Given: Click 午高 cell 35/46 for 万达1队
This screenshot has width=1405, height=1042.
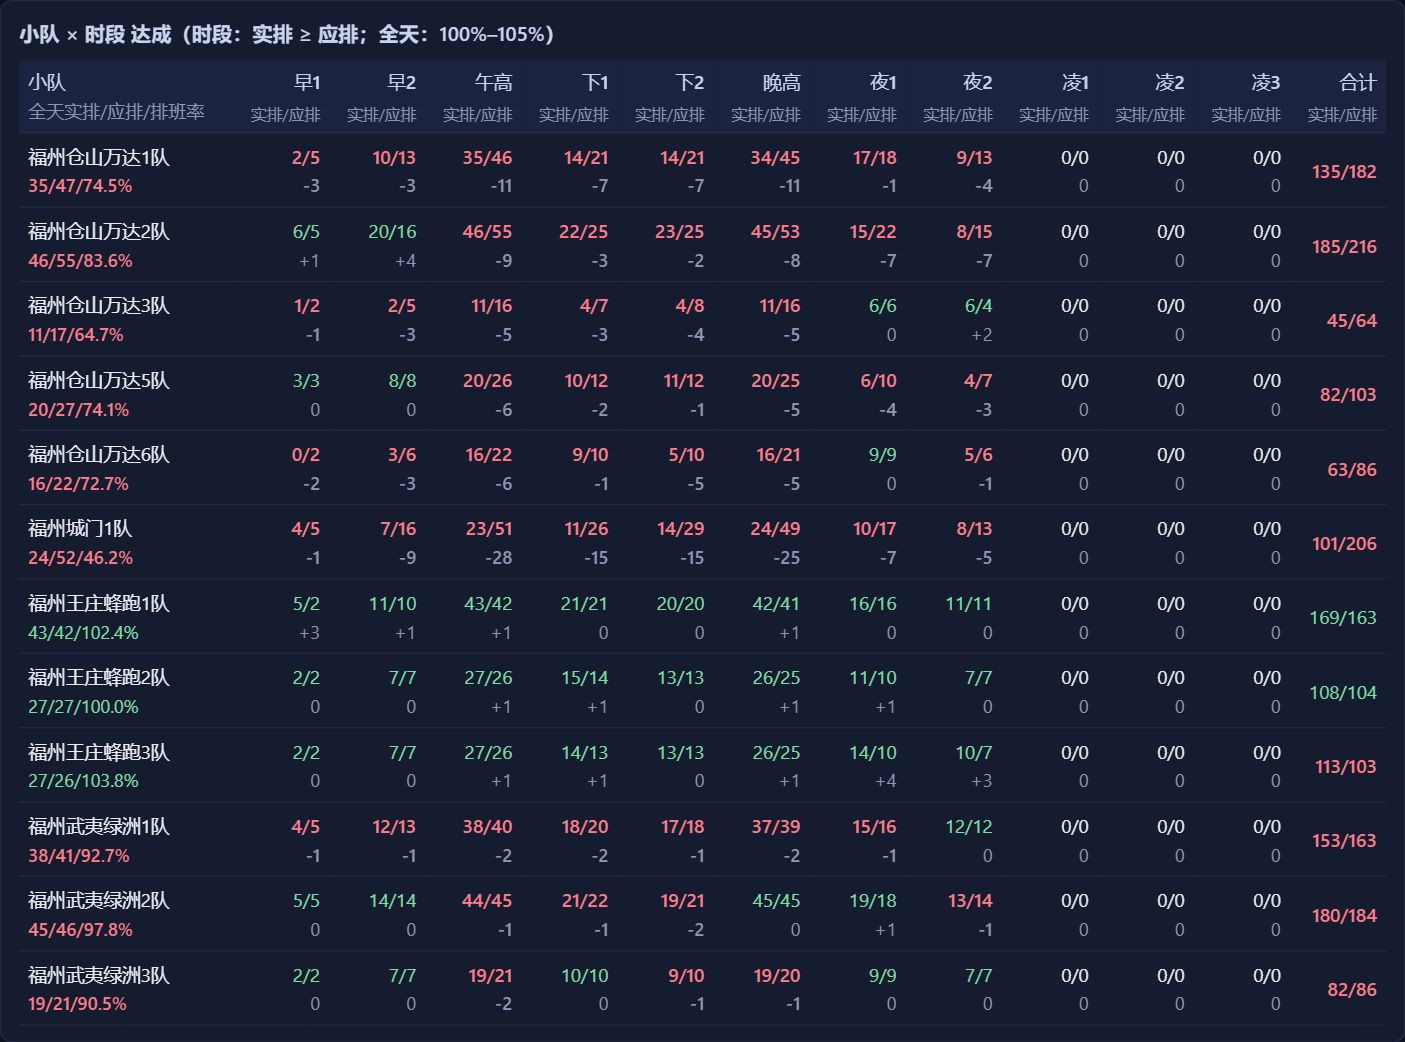Looking at the screenshot, I should pos(487,158).
